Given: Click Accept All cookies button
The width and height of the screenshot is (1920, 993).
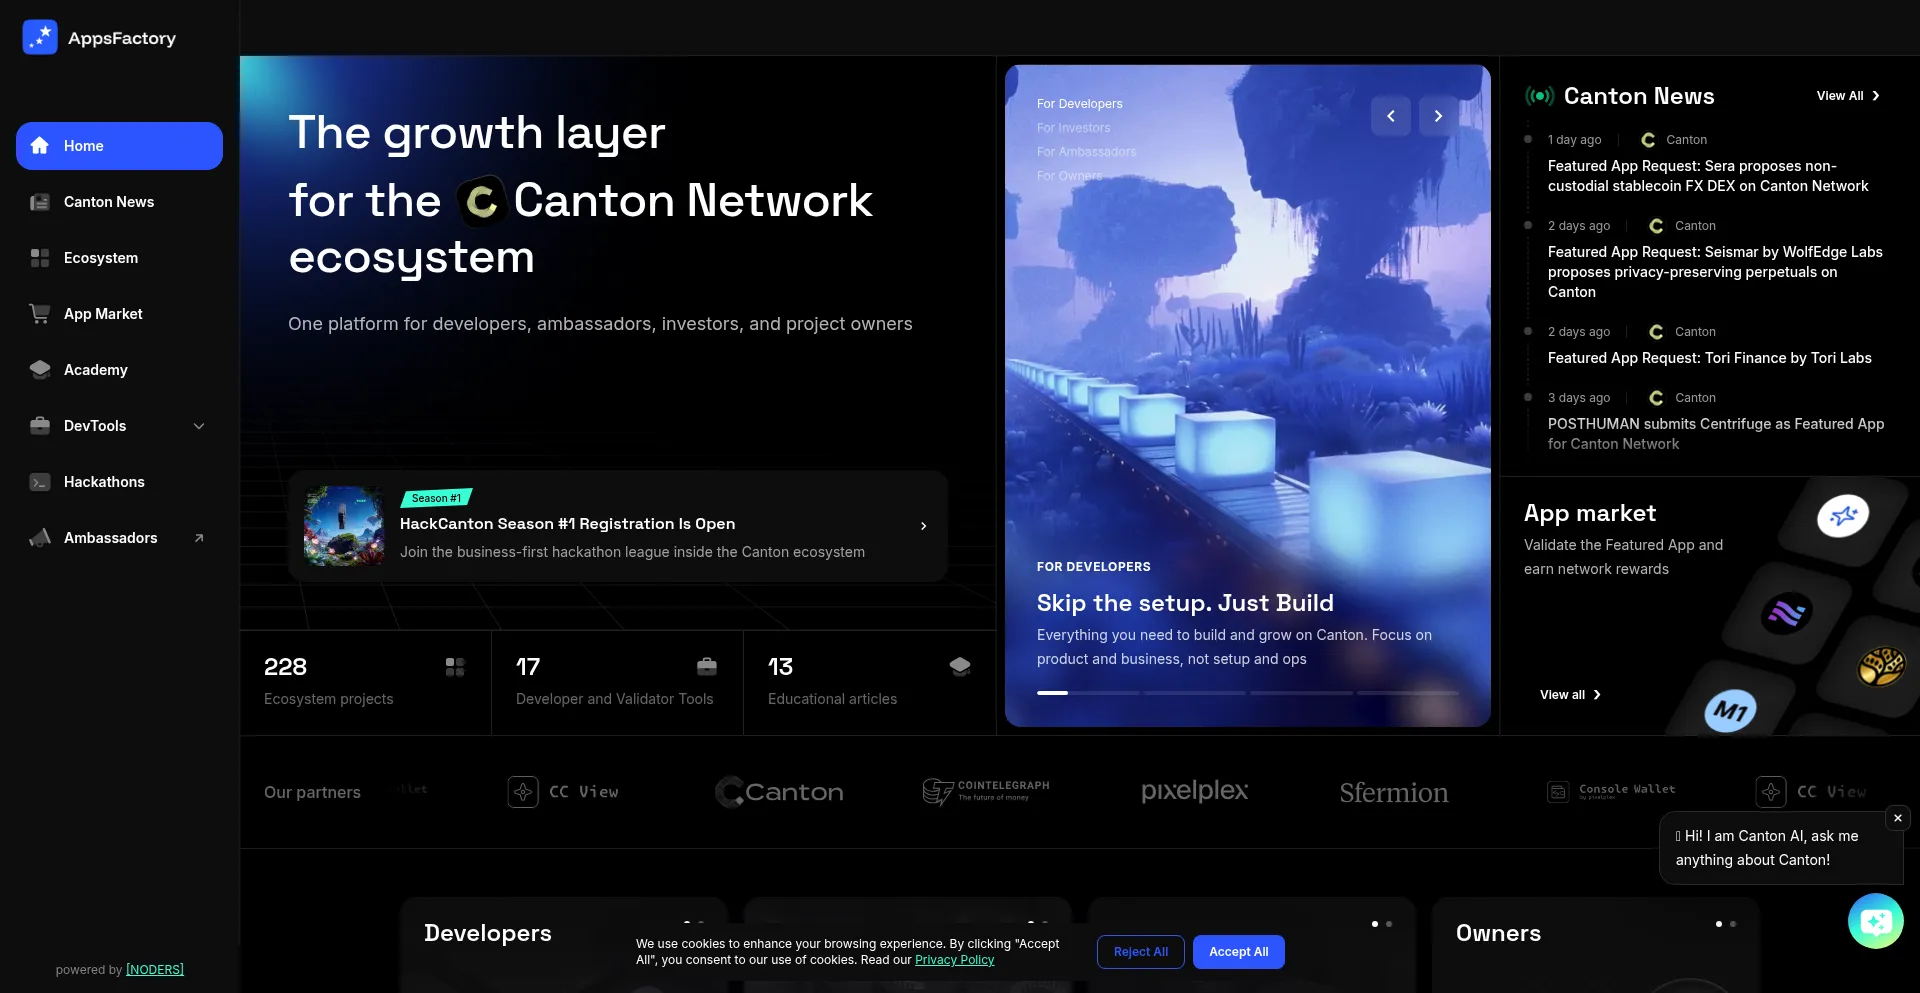Looking at the screenshot, I should (1239, 952).
